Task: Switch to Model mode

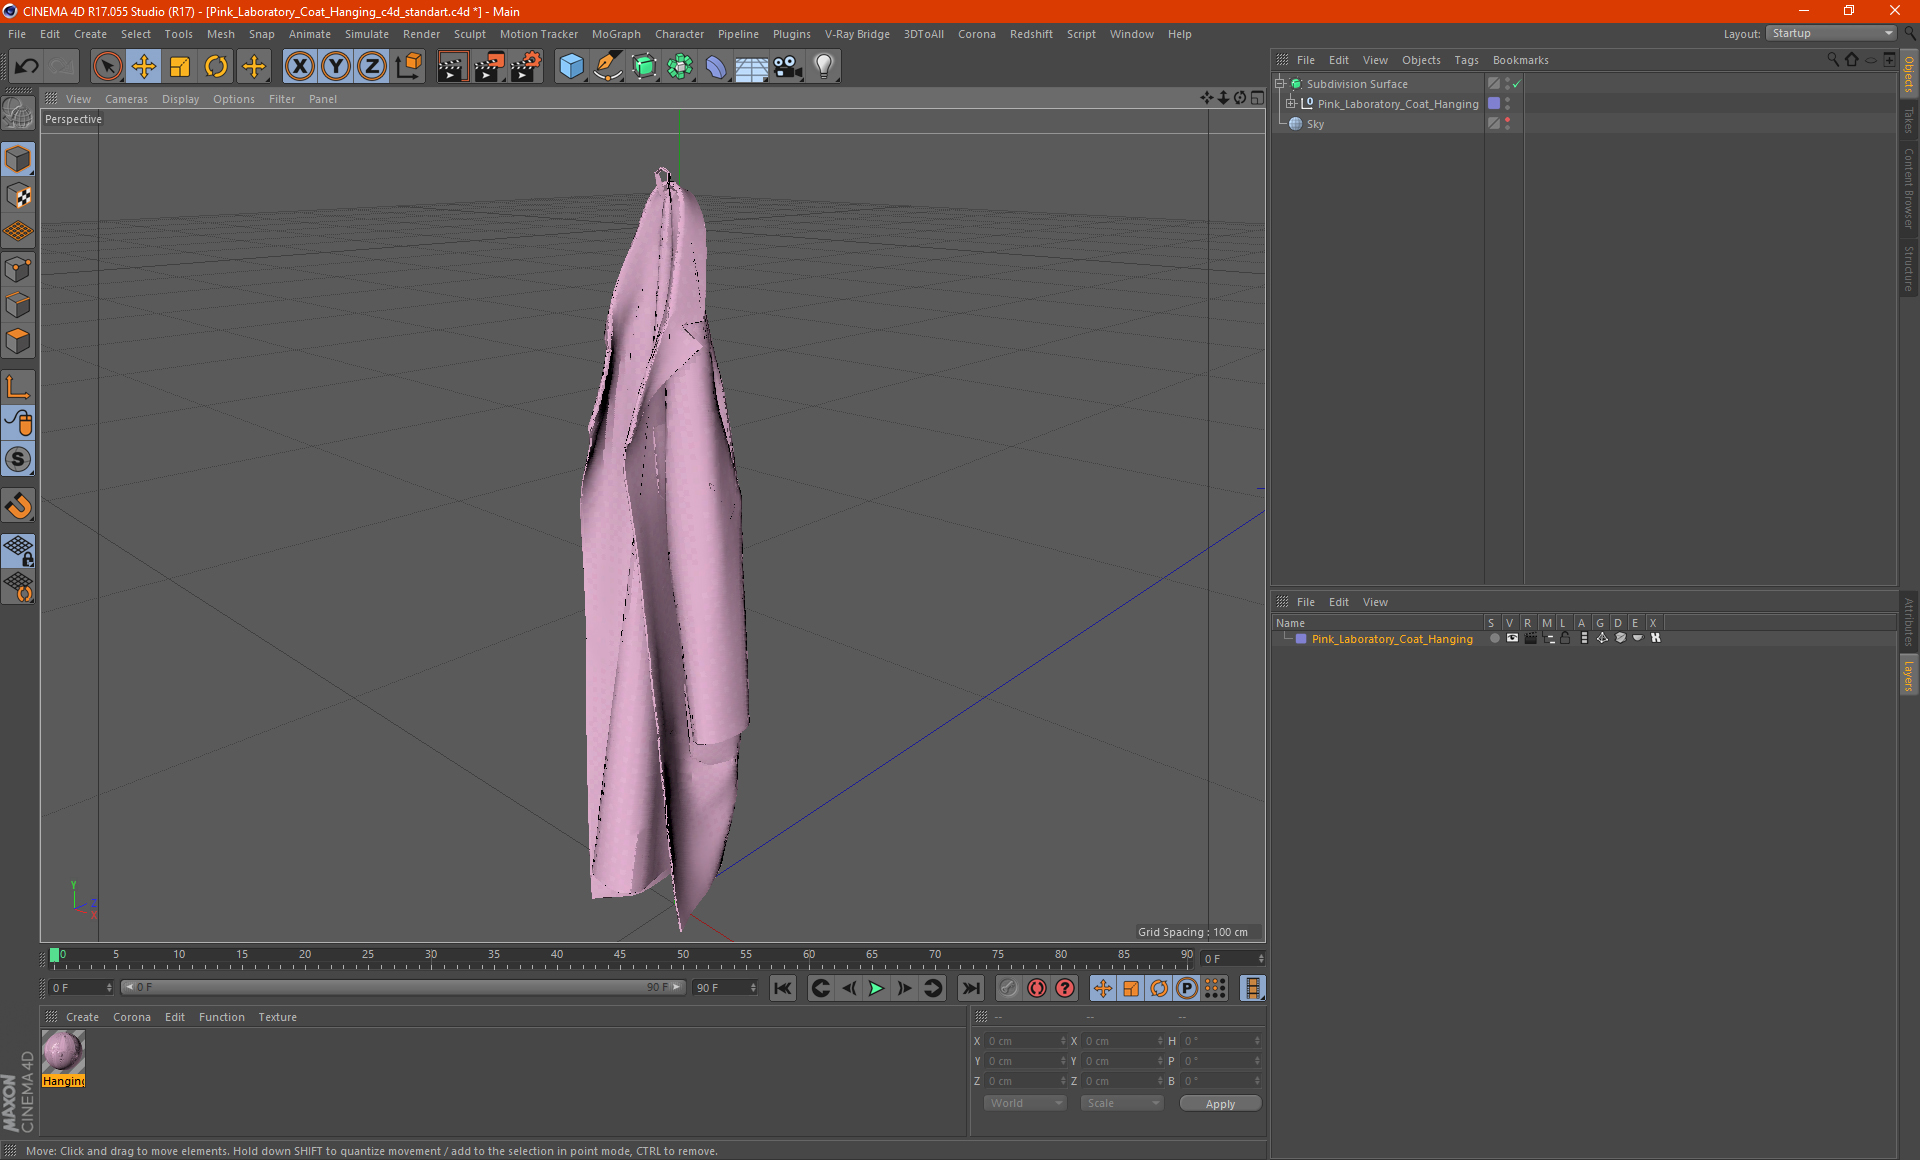Action: [x=18, y=160]
